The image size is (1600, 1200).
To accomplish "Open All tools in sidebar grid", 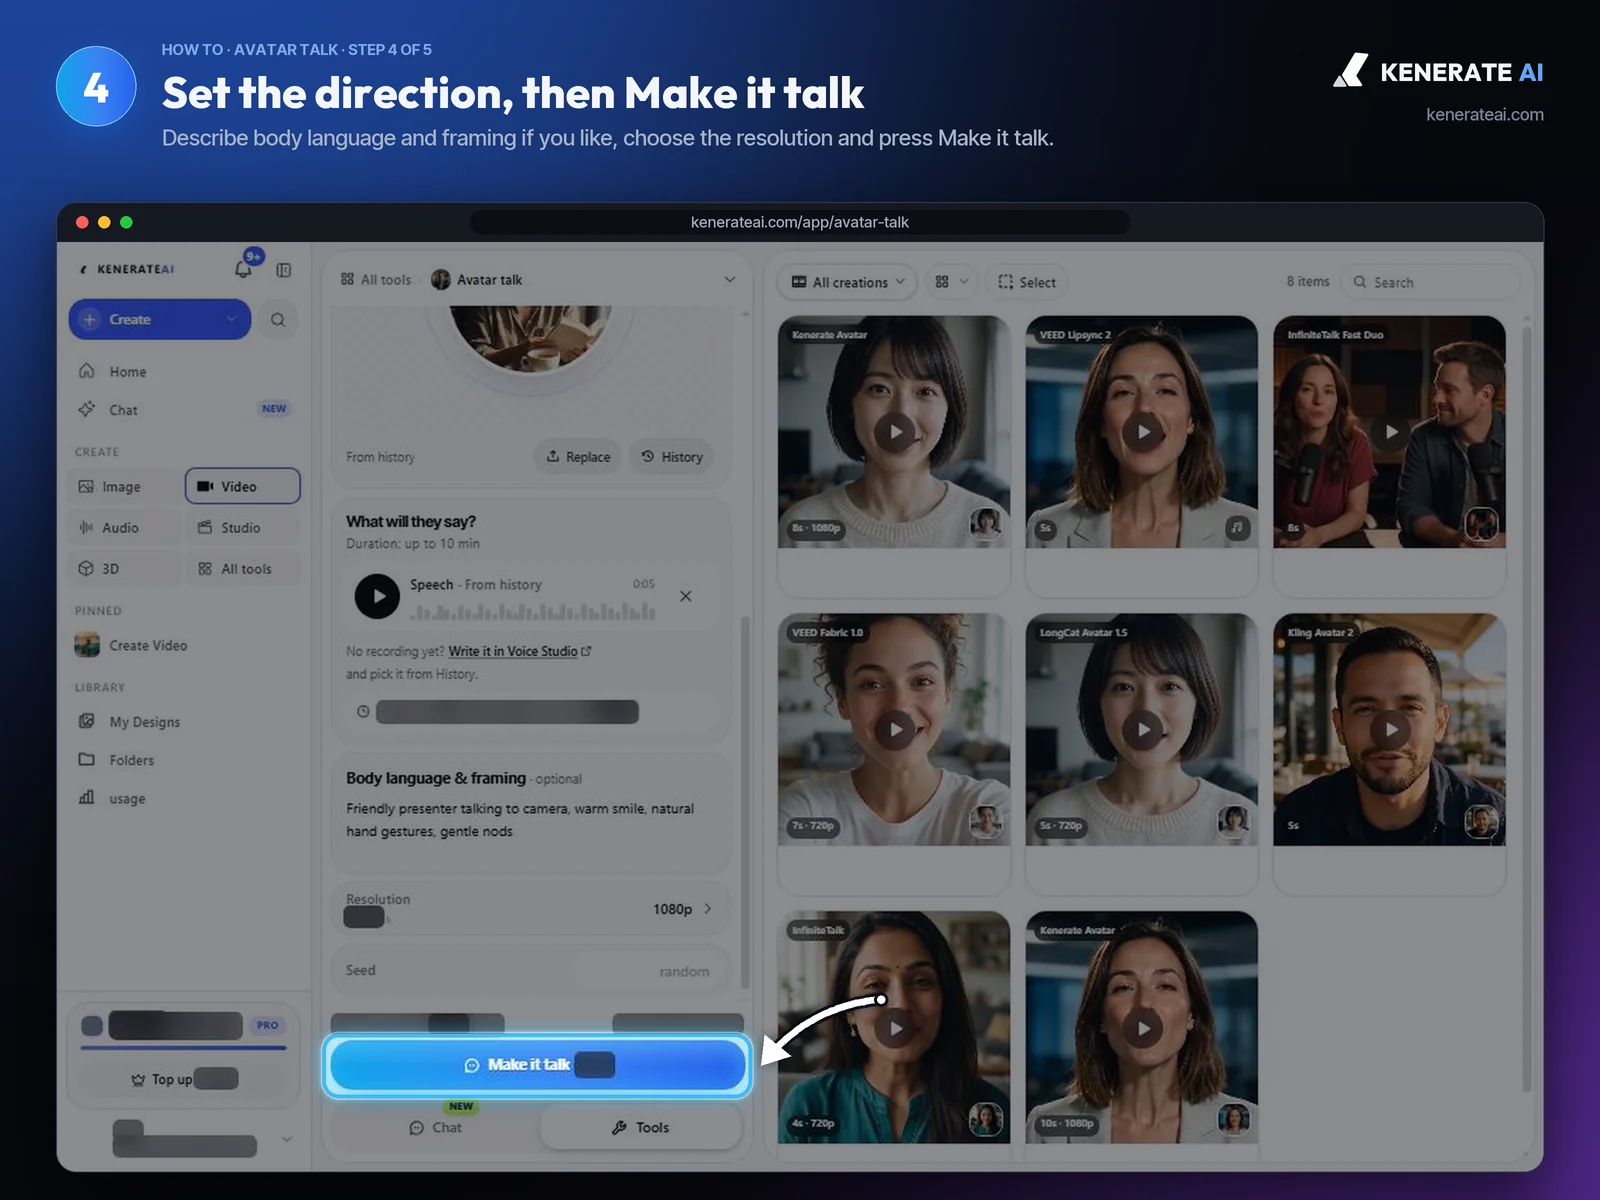I will coord(242,569).
